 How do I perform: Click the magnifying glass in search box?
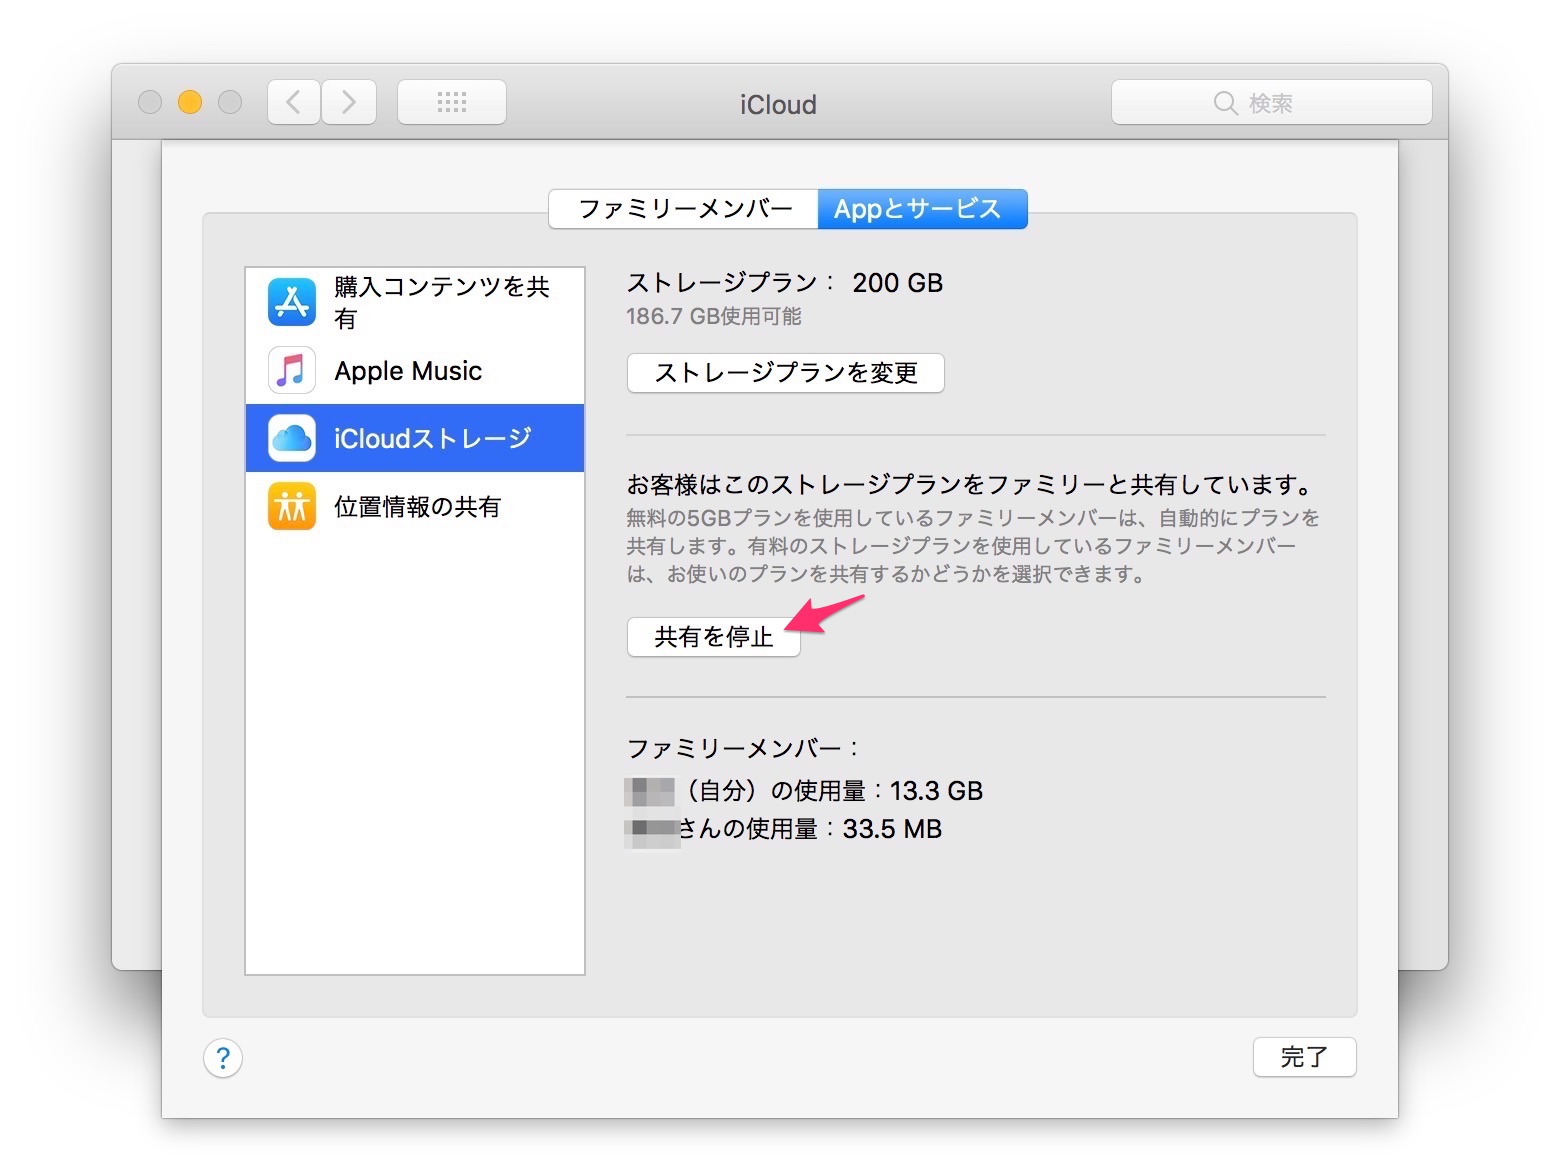click(x=1225, y=103)
